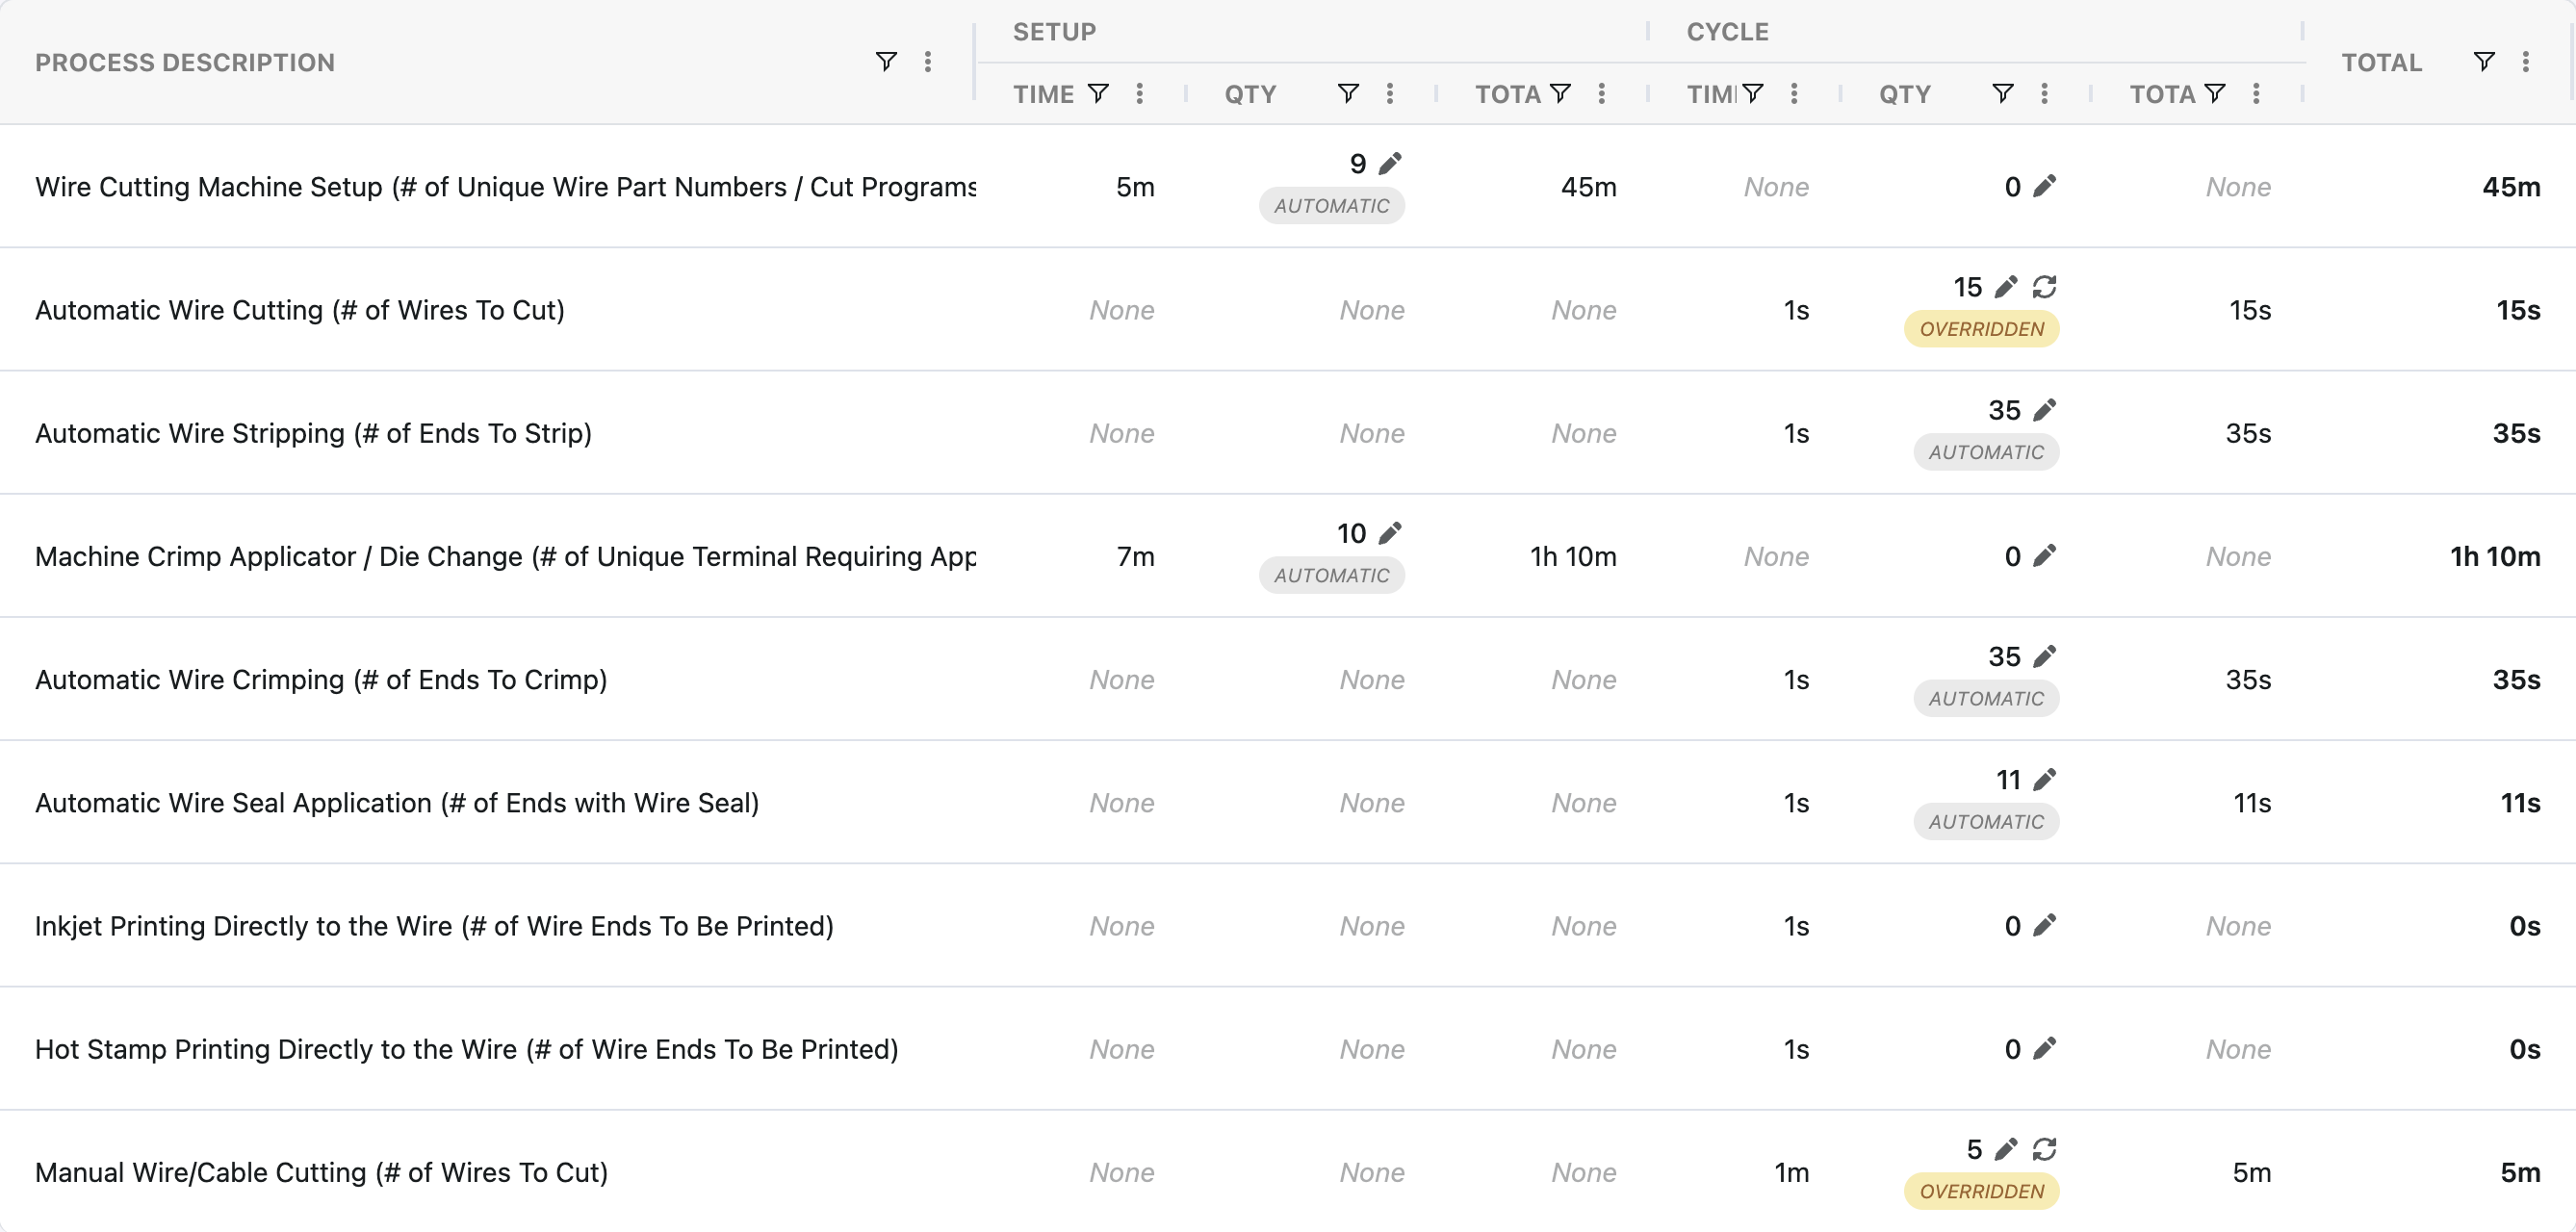
Task: Filter the Setup Qty column
Action: point(1348,94)
